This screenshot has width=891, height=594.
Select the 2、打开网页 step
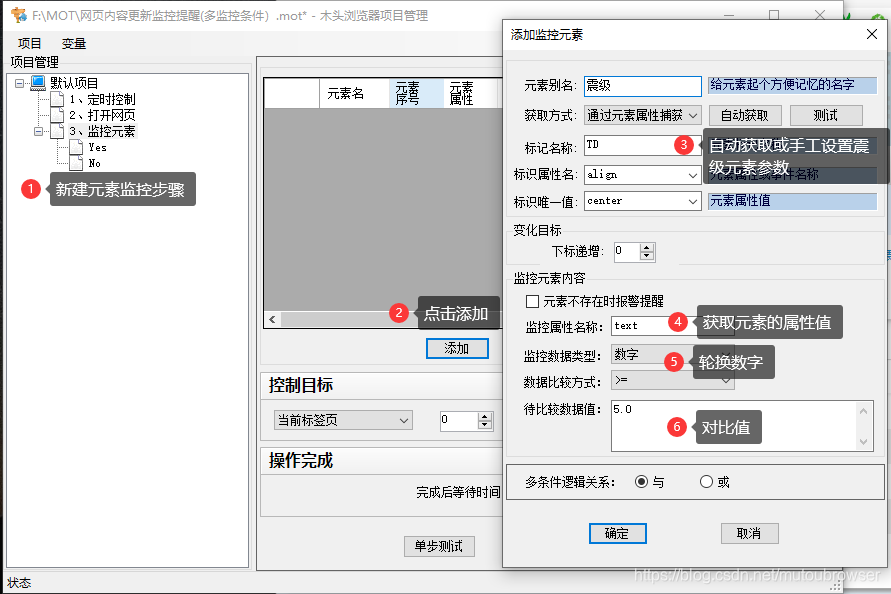102,115
